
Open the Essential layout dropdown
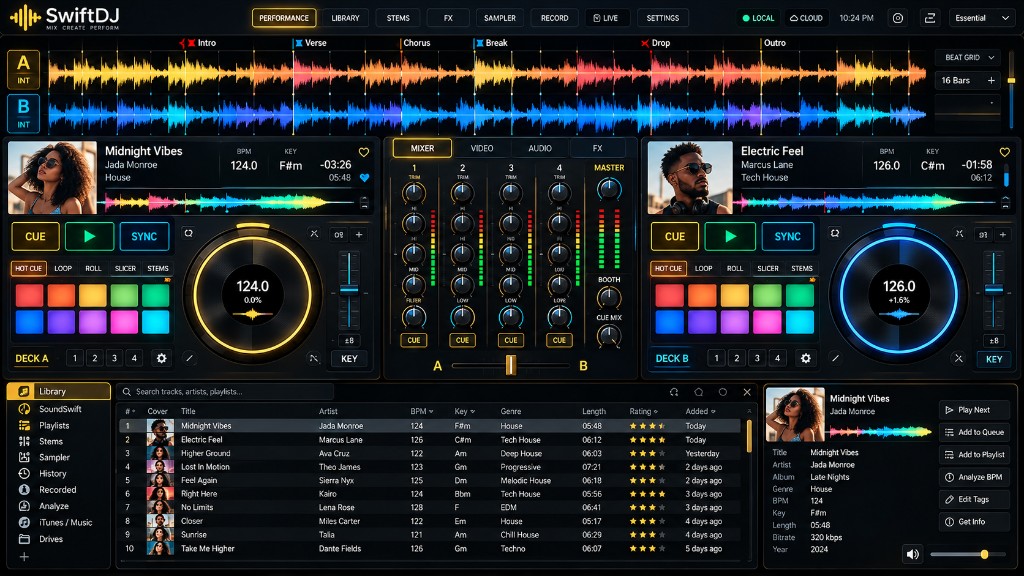(x=982, y=18)
